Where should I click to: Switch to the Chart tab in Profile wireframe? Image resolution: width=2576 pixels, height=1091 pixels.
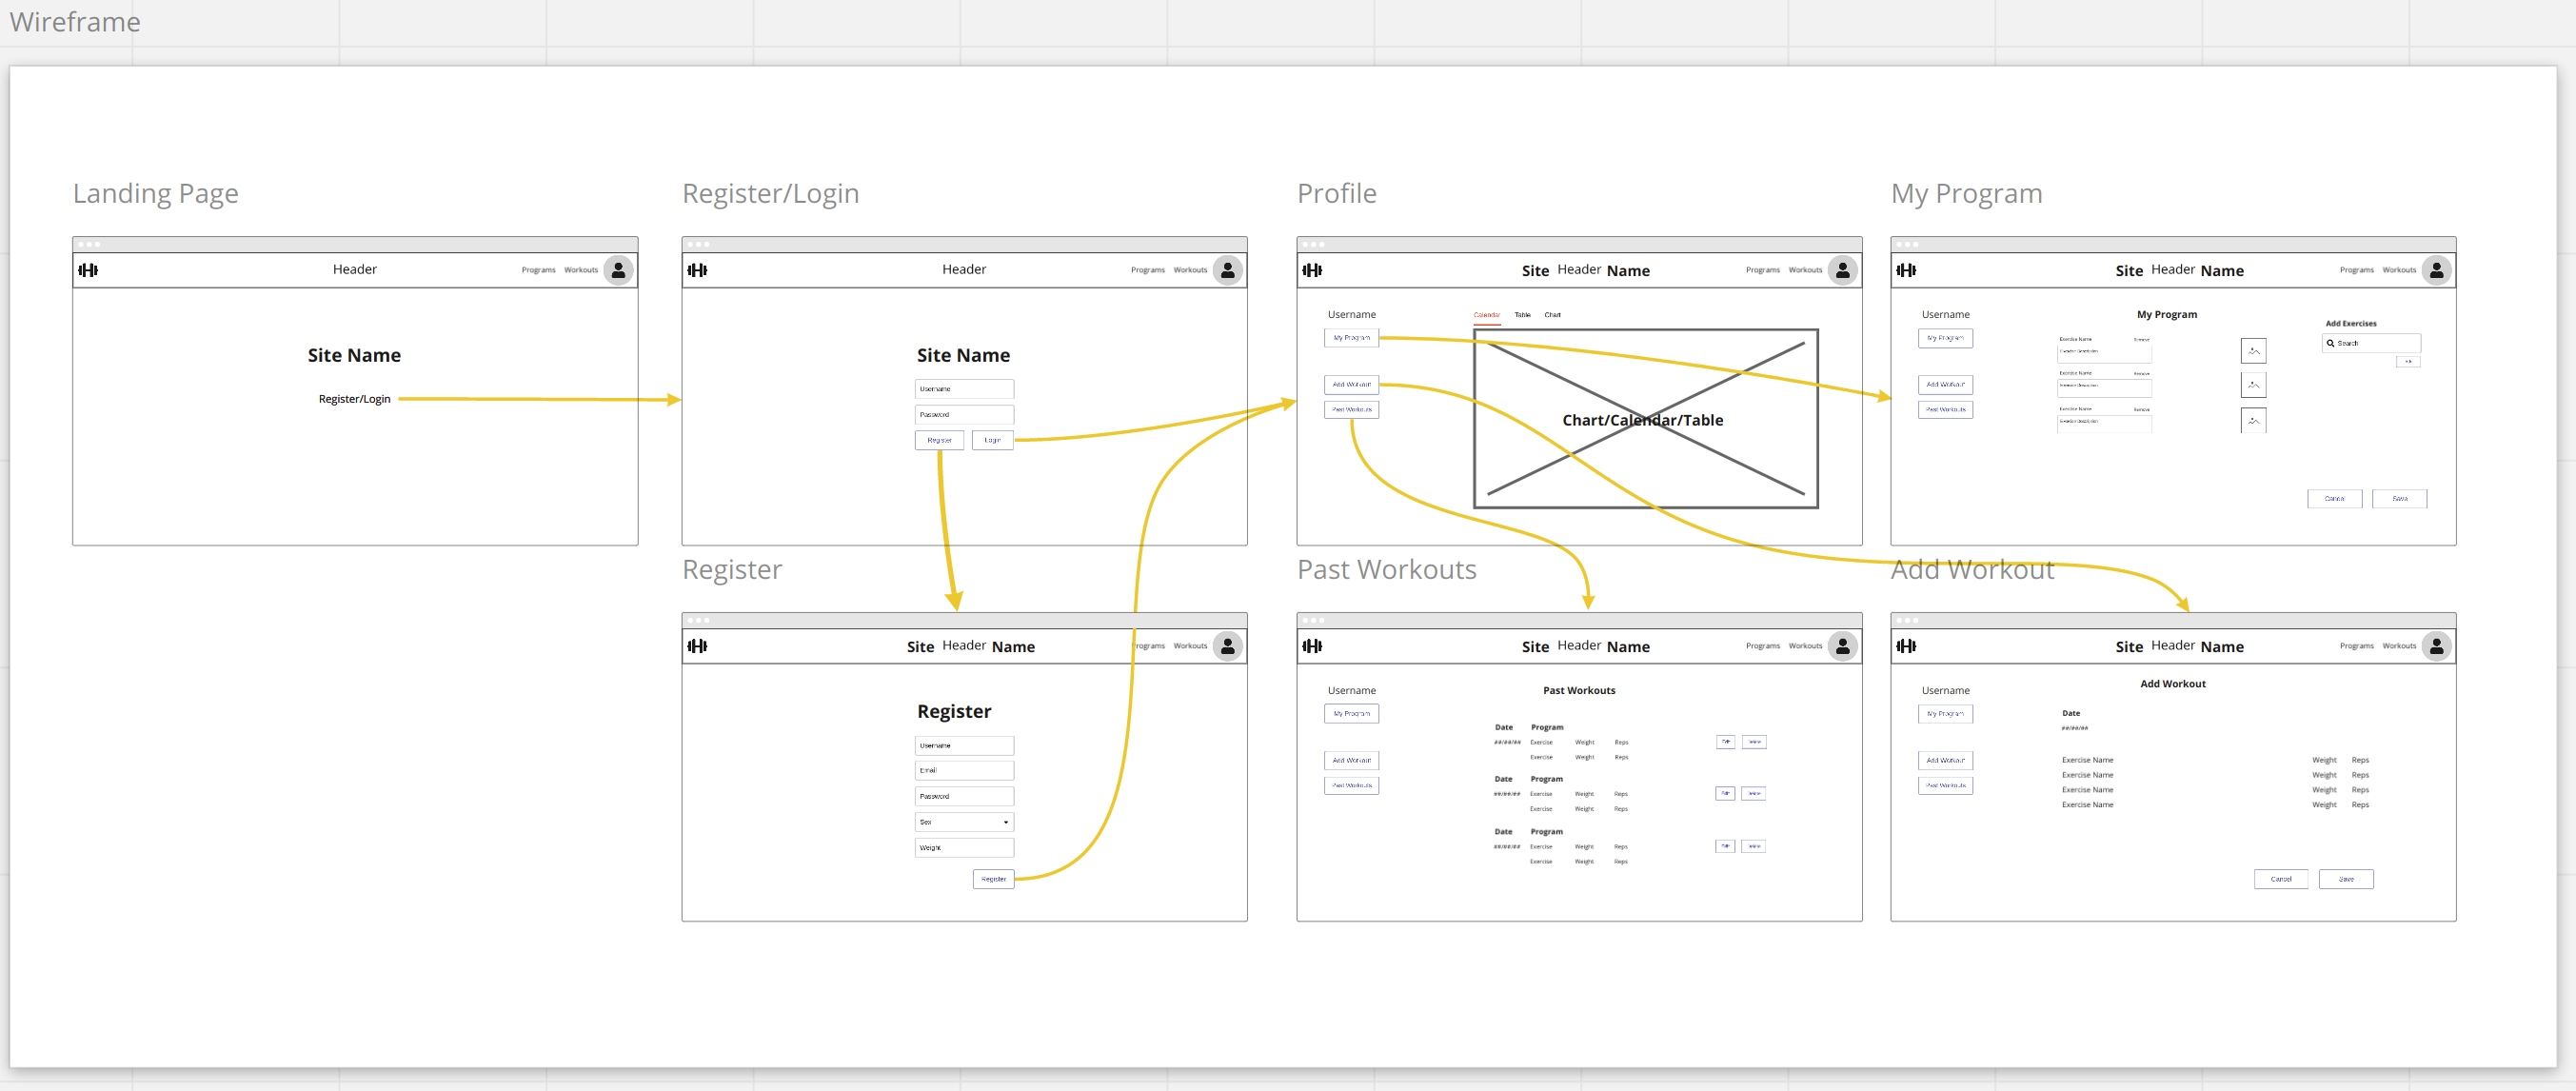pyautogui.click(x=1552, y=315)
